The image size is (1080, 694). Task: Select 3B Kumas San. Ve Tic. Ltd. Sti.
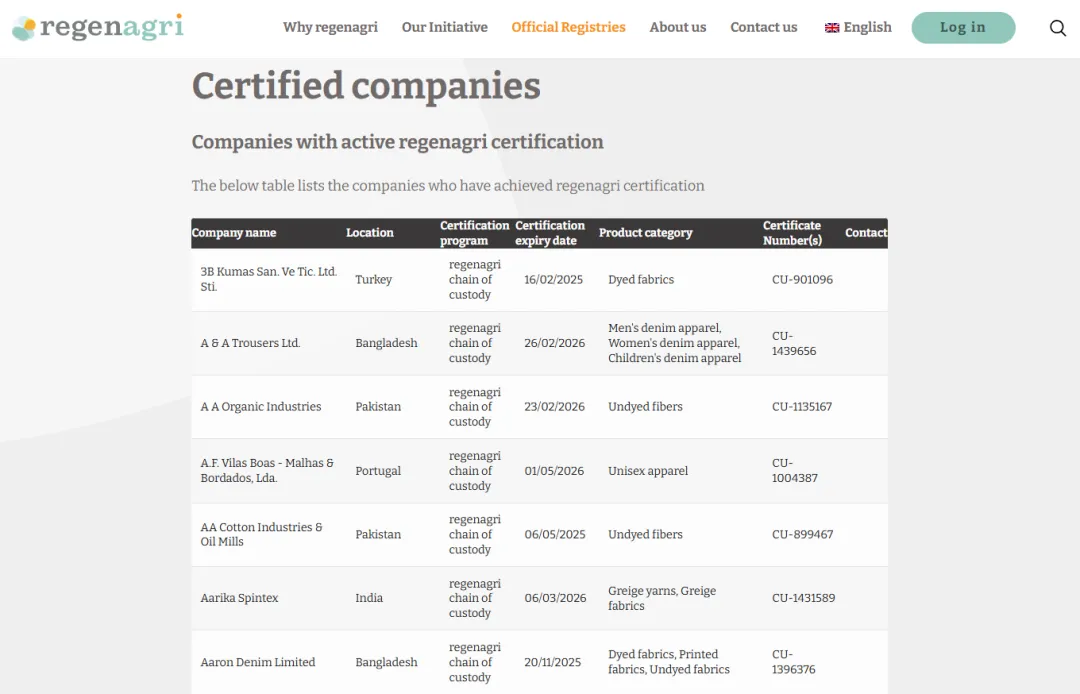click(x=269, y=279)
